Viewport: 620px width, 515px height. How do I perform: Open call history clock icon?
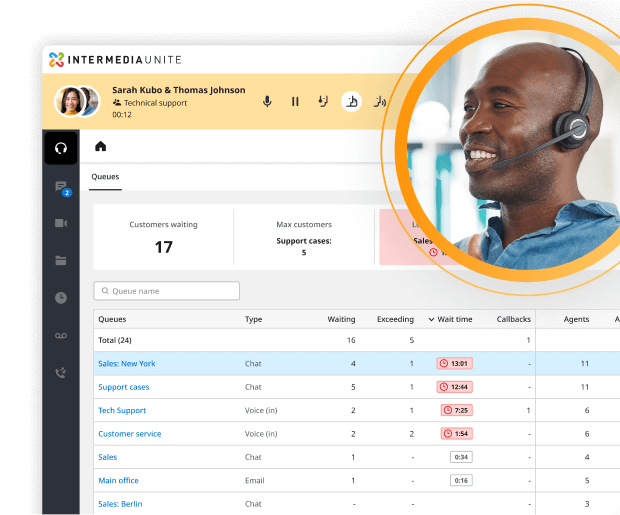(x=61, y=298)
